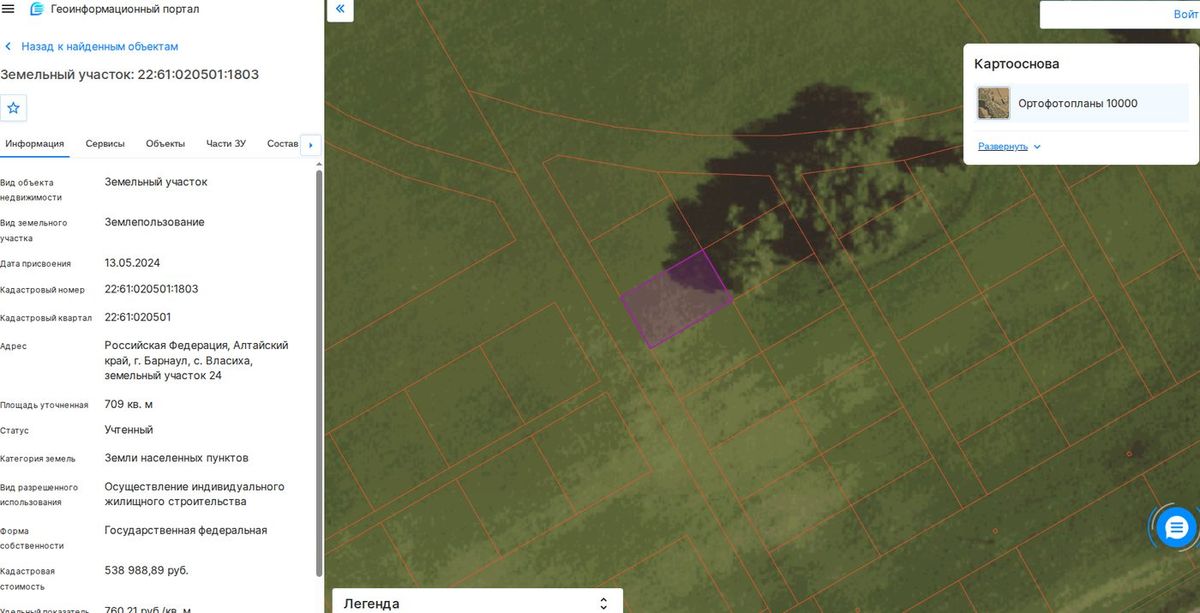Collapse the side panel with double-arrow icon

(x=340, y=9)
